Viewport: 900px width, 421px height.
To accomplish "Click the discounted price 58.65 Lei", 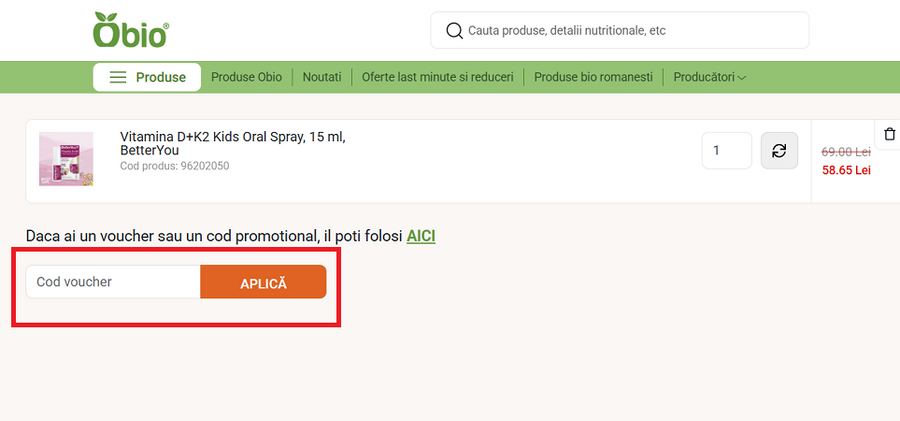I will pos(846,171).
